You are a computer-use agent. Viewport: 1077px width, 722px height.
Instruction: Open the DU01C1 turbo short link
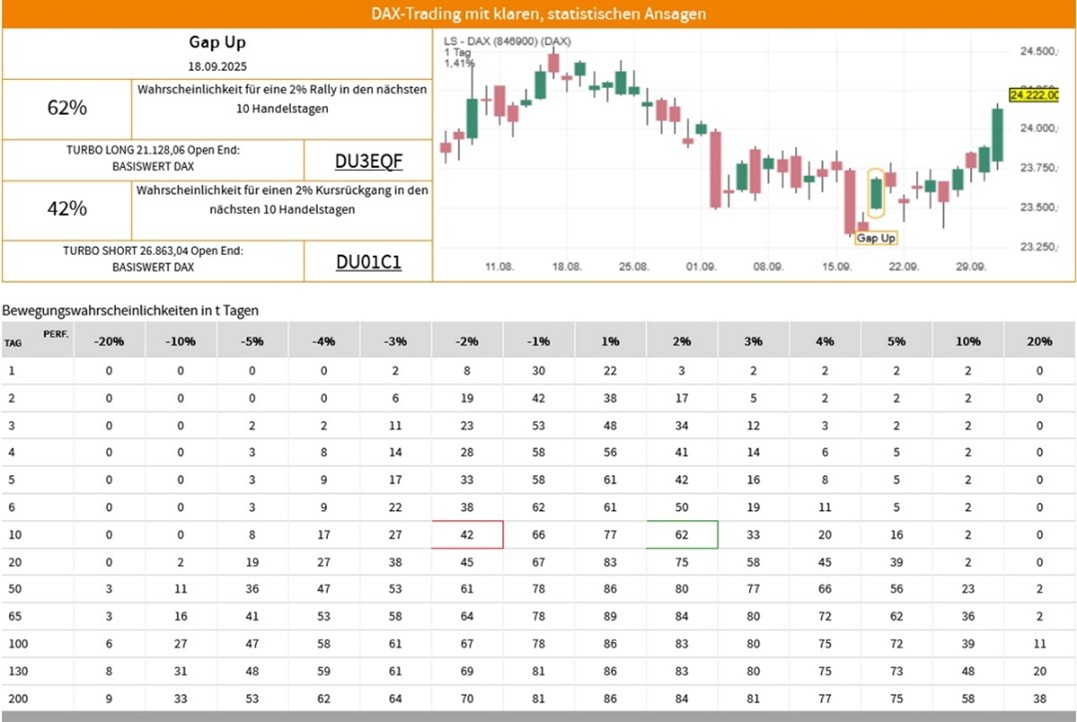coord(368,262)
